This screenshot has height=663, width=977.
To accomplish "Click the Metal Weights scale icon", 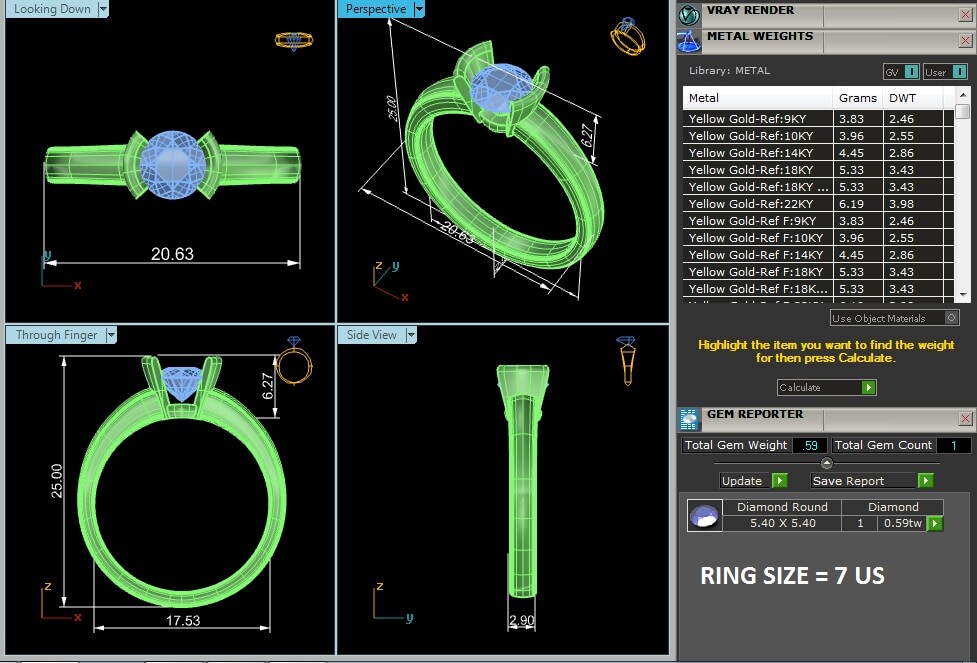I will 689,40.
